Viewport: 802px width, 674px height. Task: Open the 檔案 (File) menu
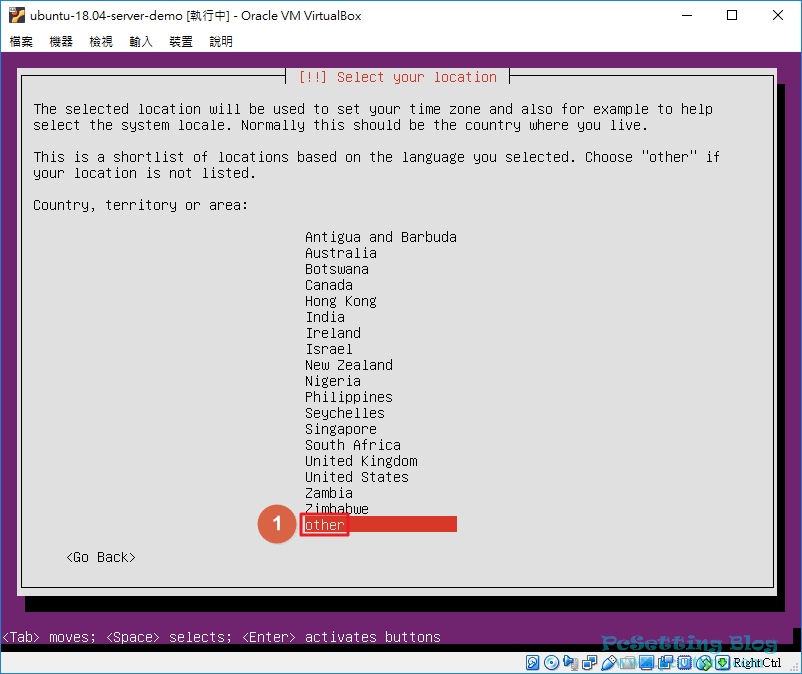pos(21,41)
